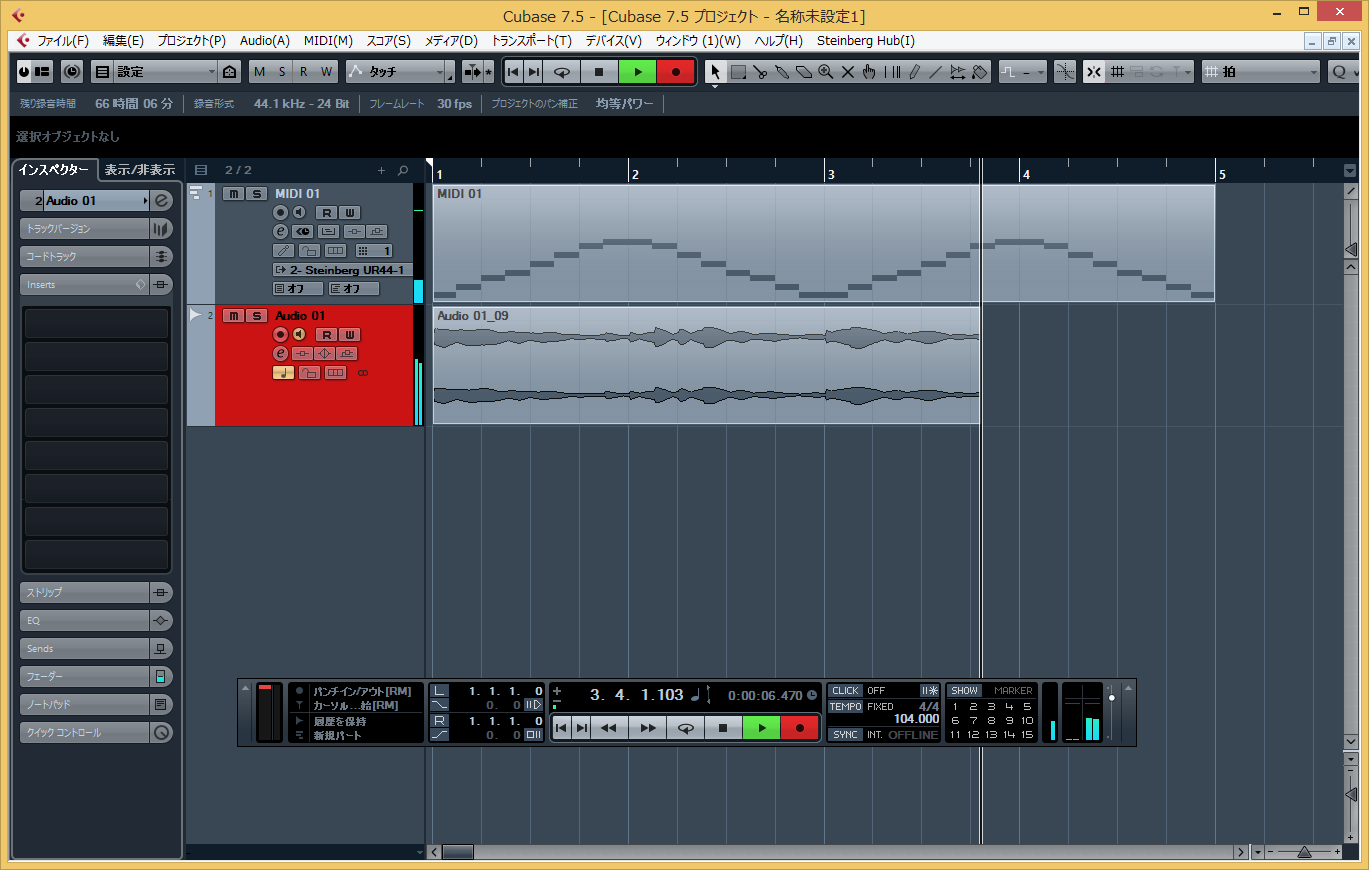Viewport: 1369px width, 870px height.
Task: Record-enable the MIDI 01 track
Action: pyautogui.click(x=281, y=212)
